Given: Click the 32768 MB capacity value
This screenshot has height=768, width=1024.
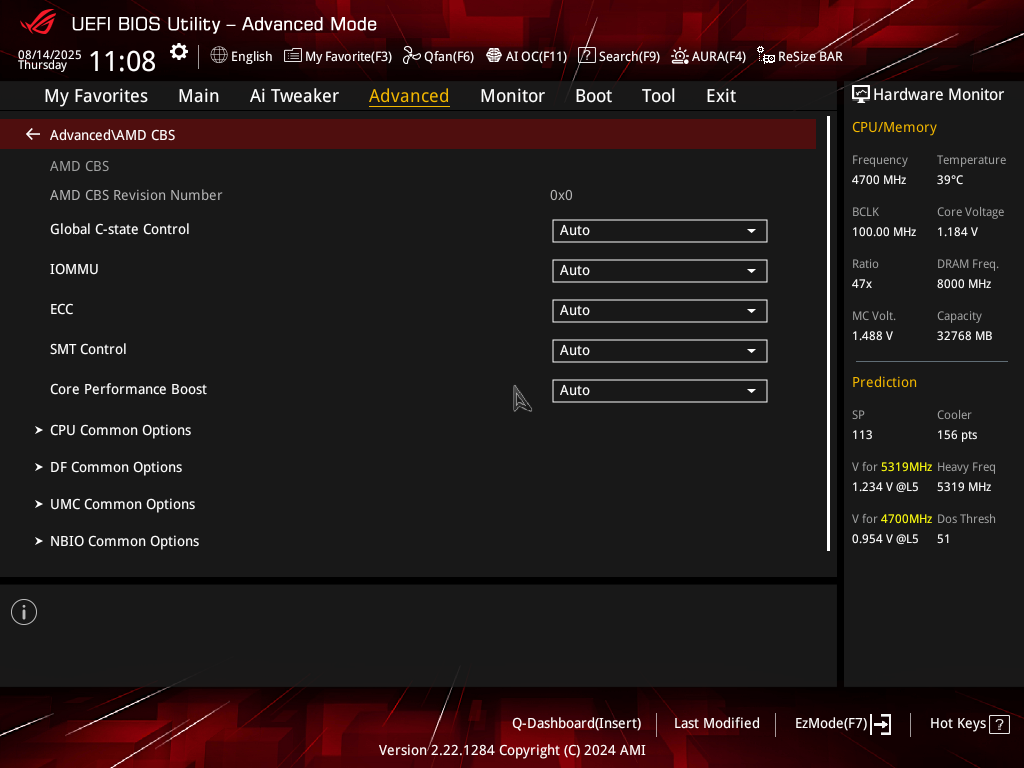Looking at the screenshot, I should pyautogui.click(x=964, y=336).
